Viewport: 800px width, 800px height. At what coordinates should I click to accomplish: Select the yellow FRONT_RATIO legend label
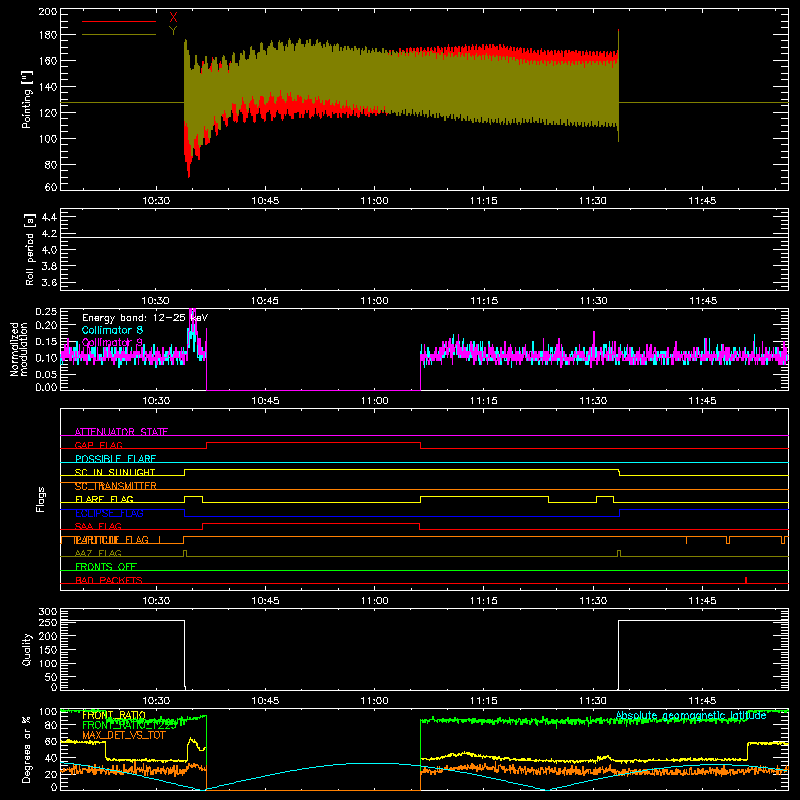(x=114, y=715)
